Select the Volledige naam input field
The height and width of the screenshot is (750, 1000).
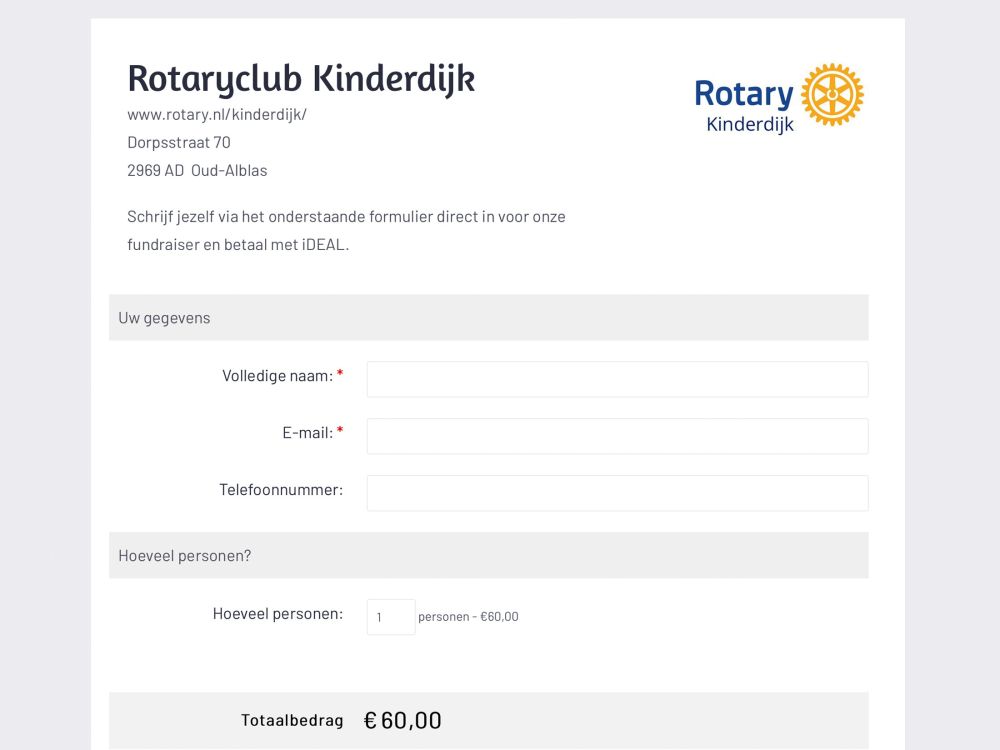coord(617,379)
